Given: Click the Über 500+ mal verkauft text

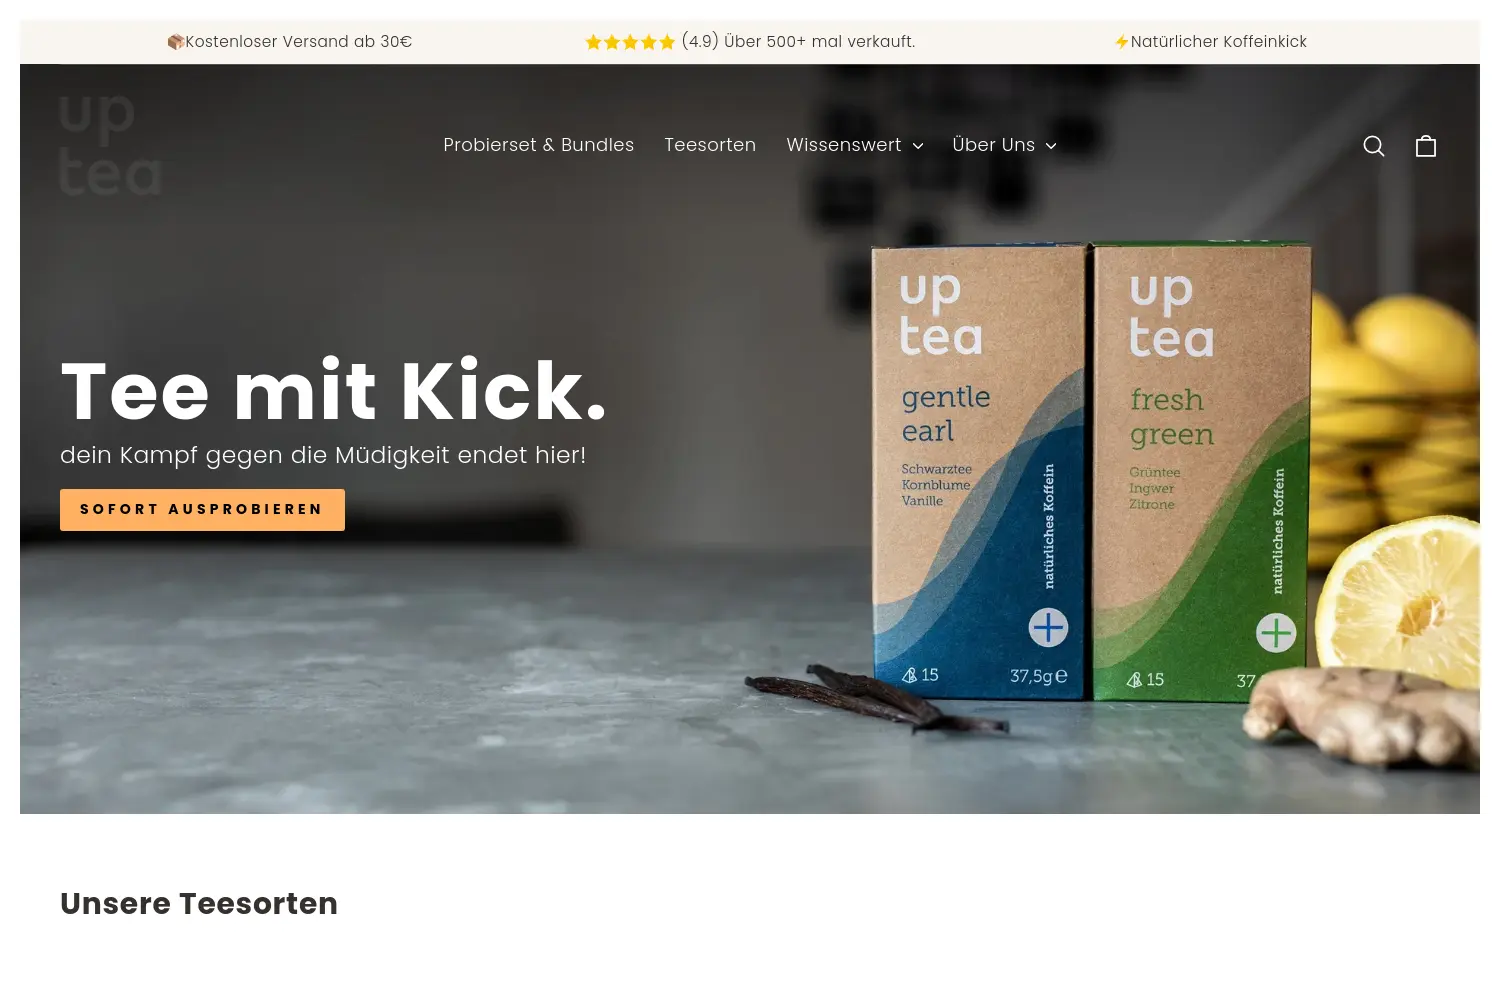Looking at the screenshot, I should coord(819,42).
